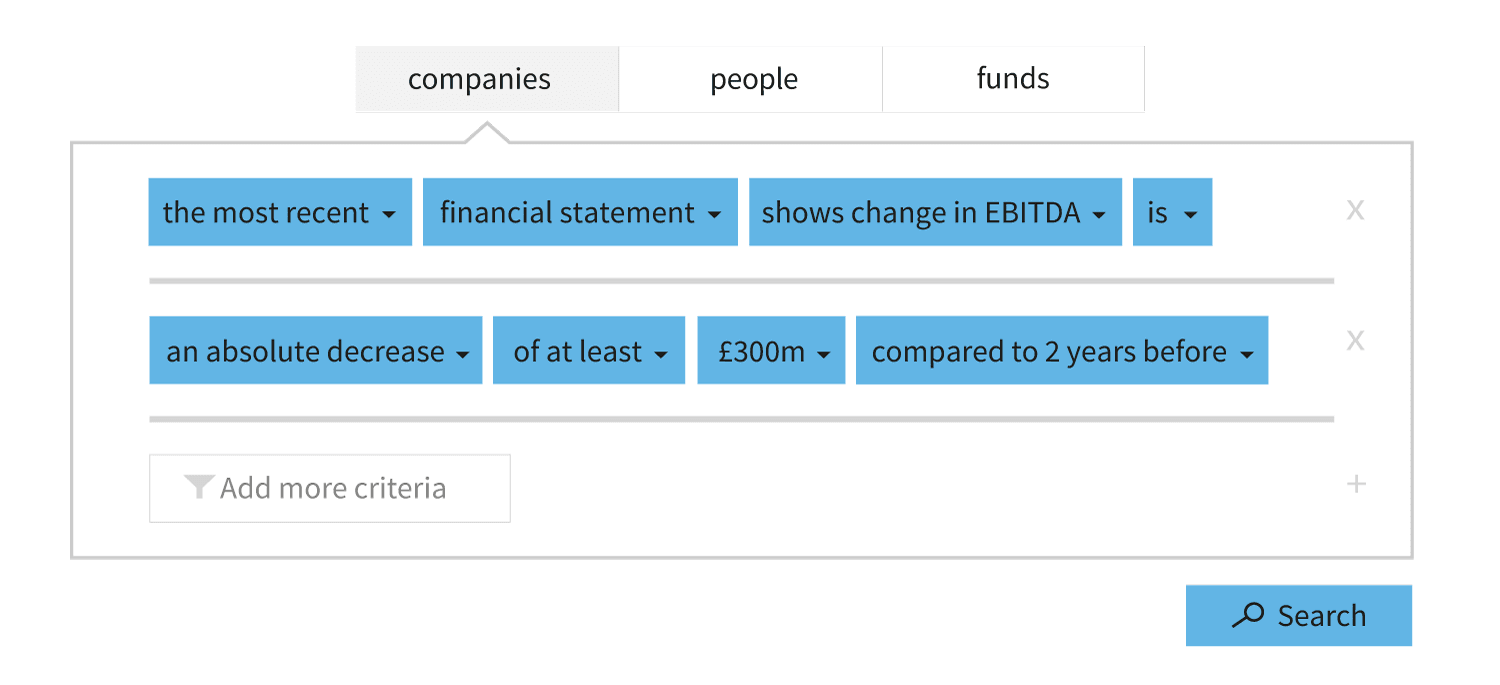Click the funnel filter icon
The height and width of the screenshot is (685, 1500).
(x=199, y=487)
